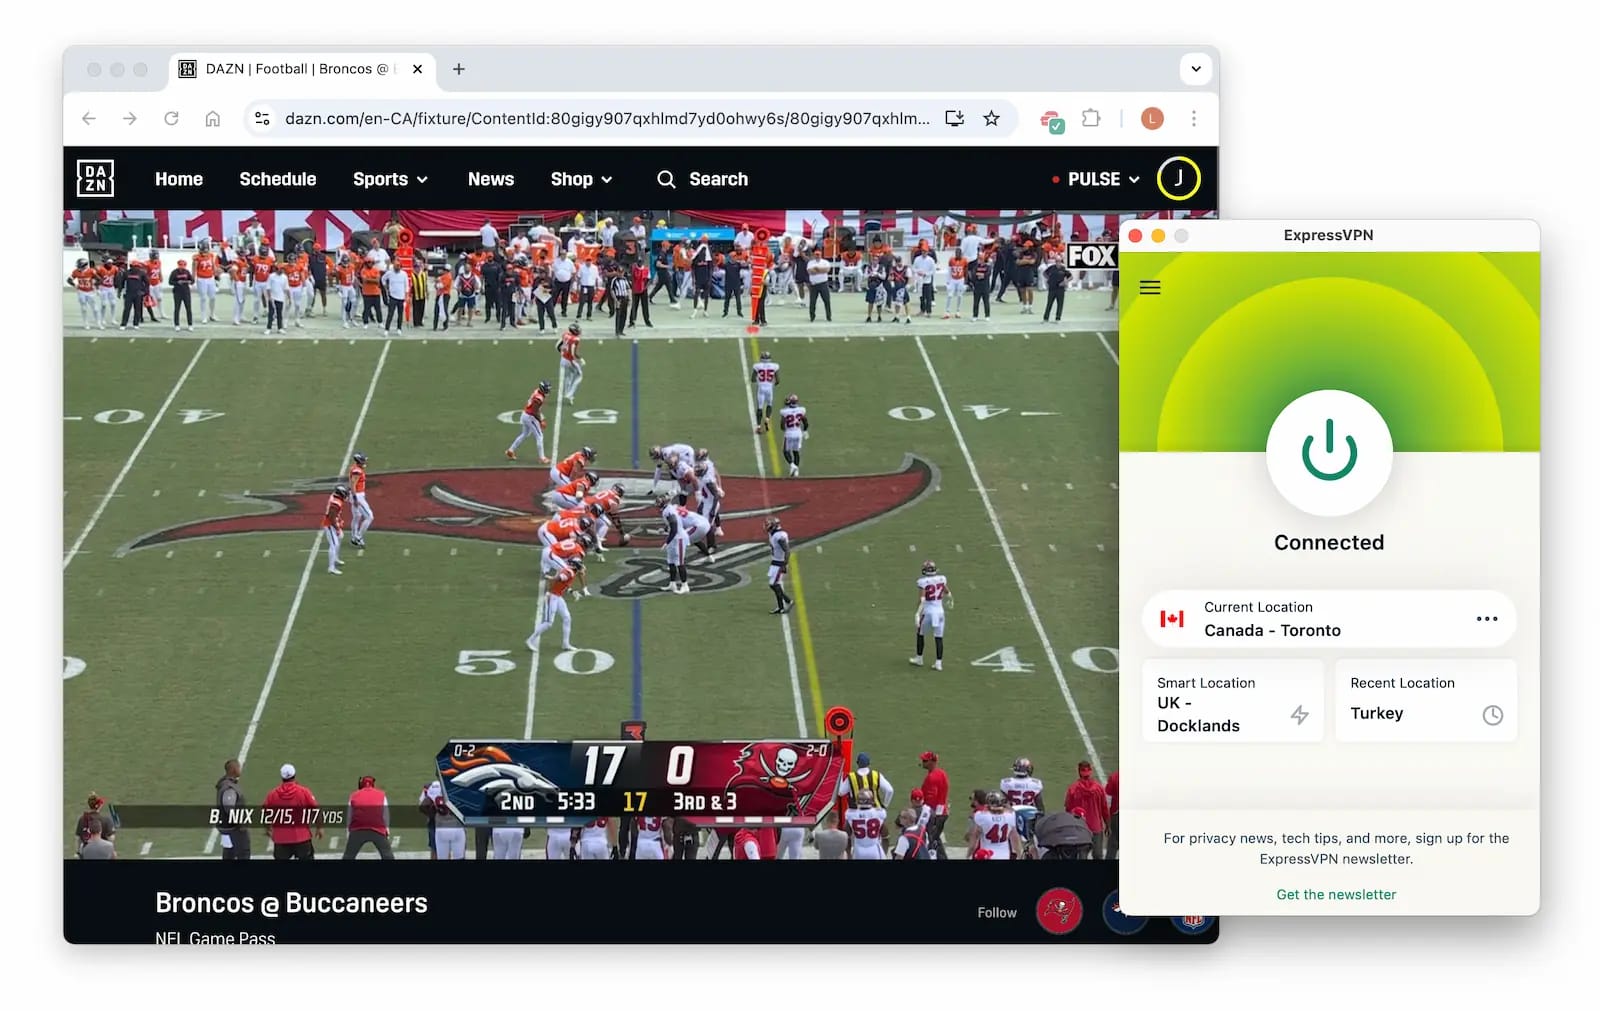Open the Chrome extensions puzzle icon

click(1091, 118)
